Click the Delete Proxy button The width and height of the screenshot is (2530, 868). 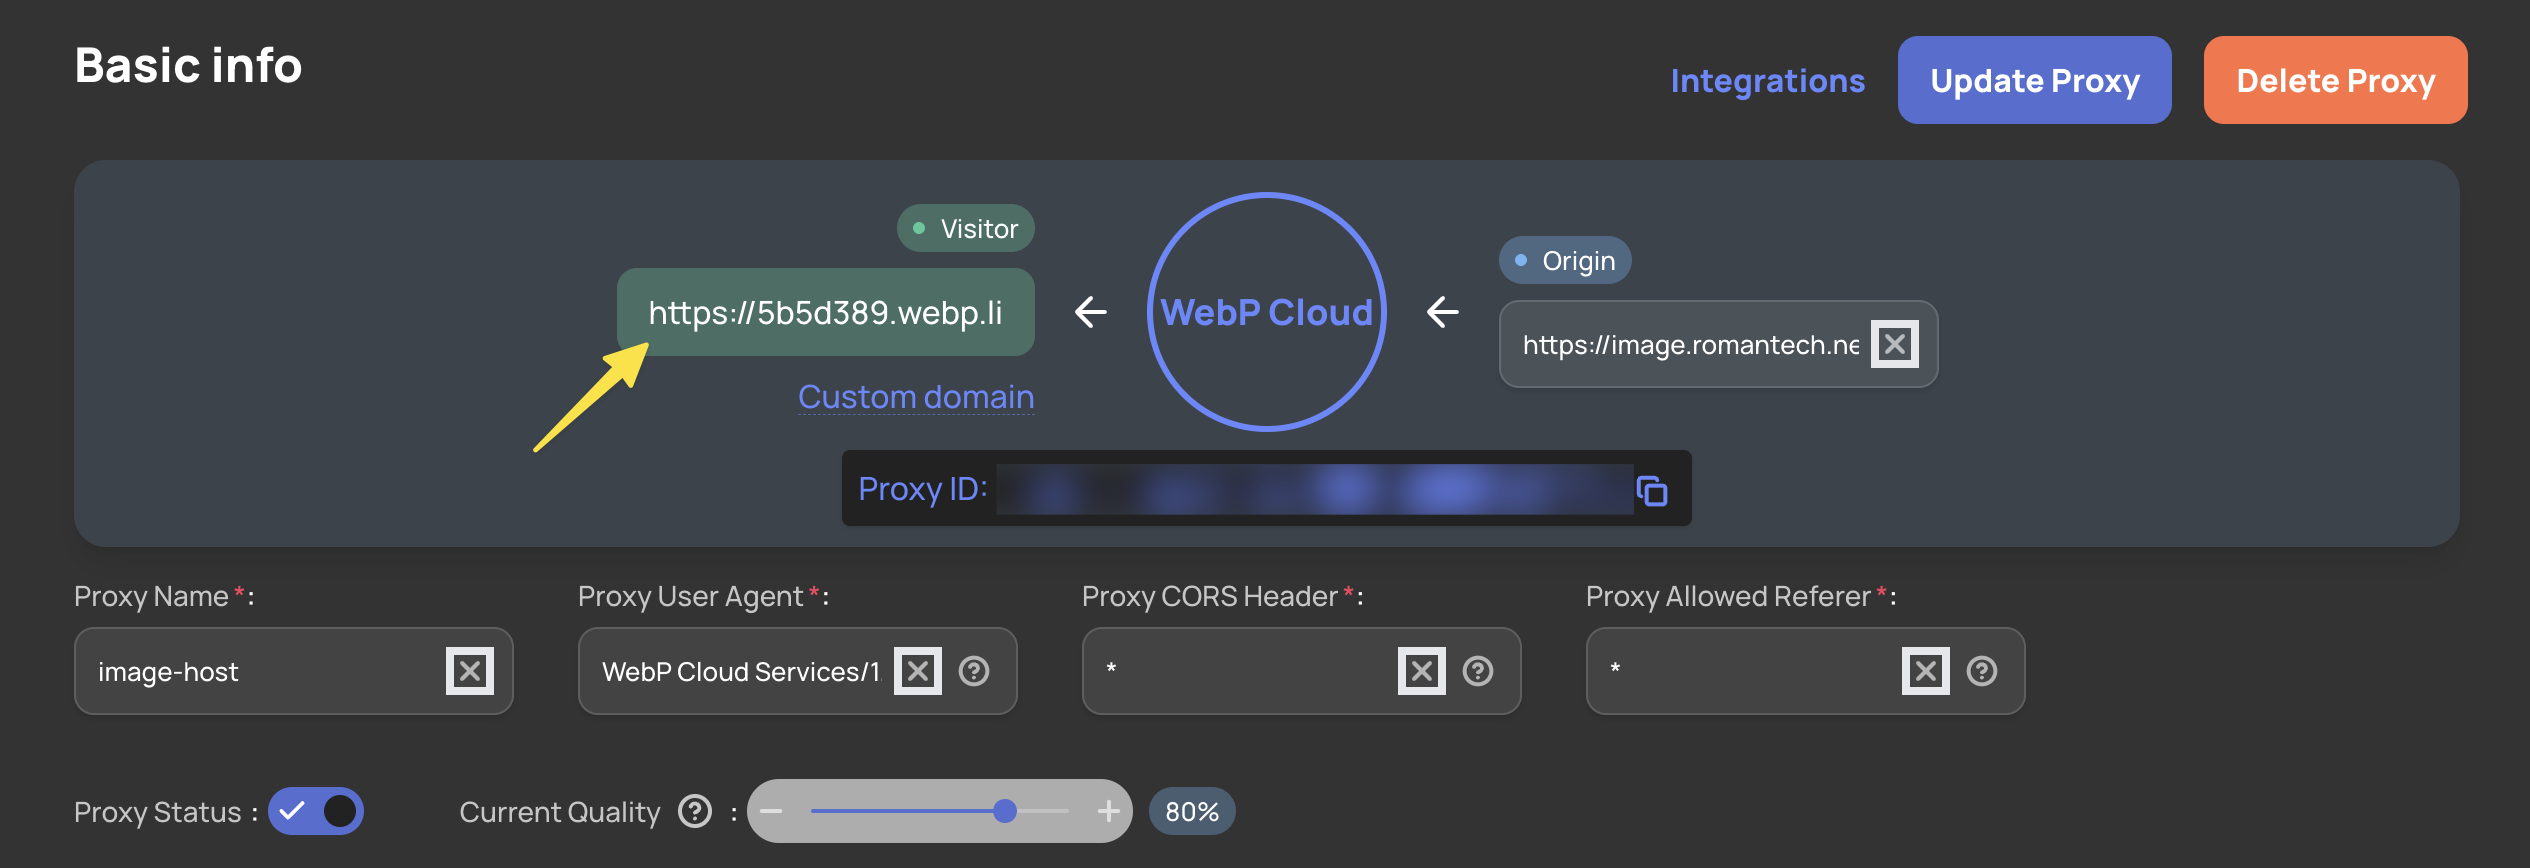click(x=2336, y=80)
